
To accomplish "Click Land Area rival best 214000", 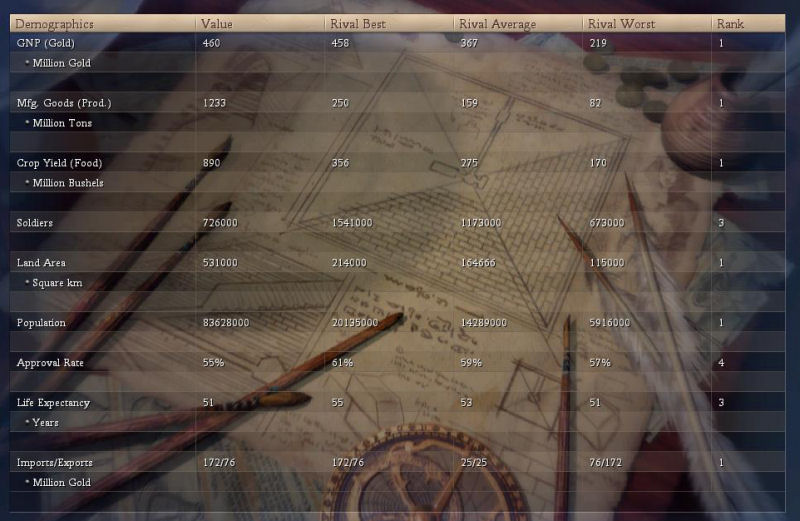I will [349, 263].
